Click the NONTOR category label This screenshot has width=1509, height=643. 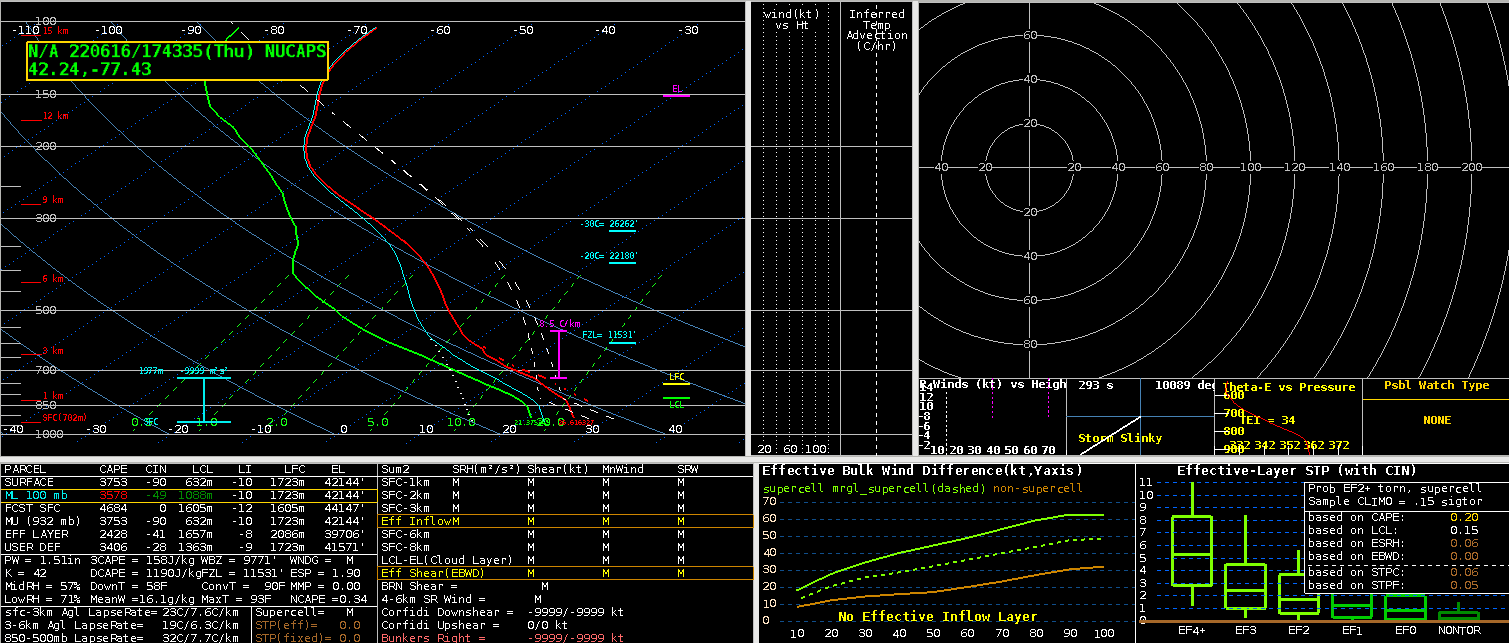click(x=1458, y=631)
